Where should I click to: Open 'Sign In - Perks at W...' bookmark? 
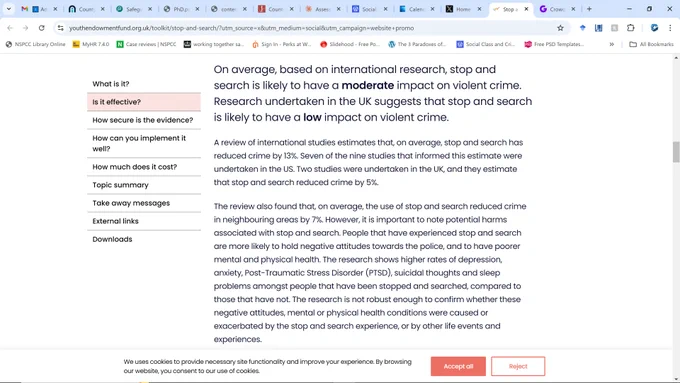[x=281, y=44]
